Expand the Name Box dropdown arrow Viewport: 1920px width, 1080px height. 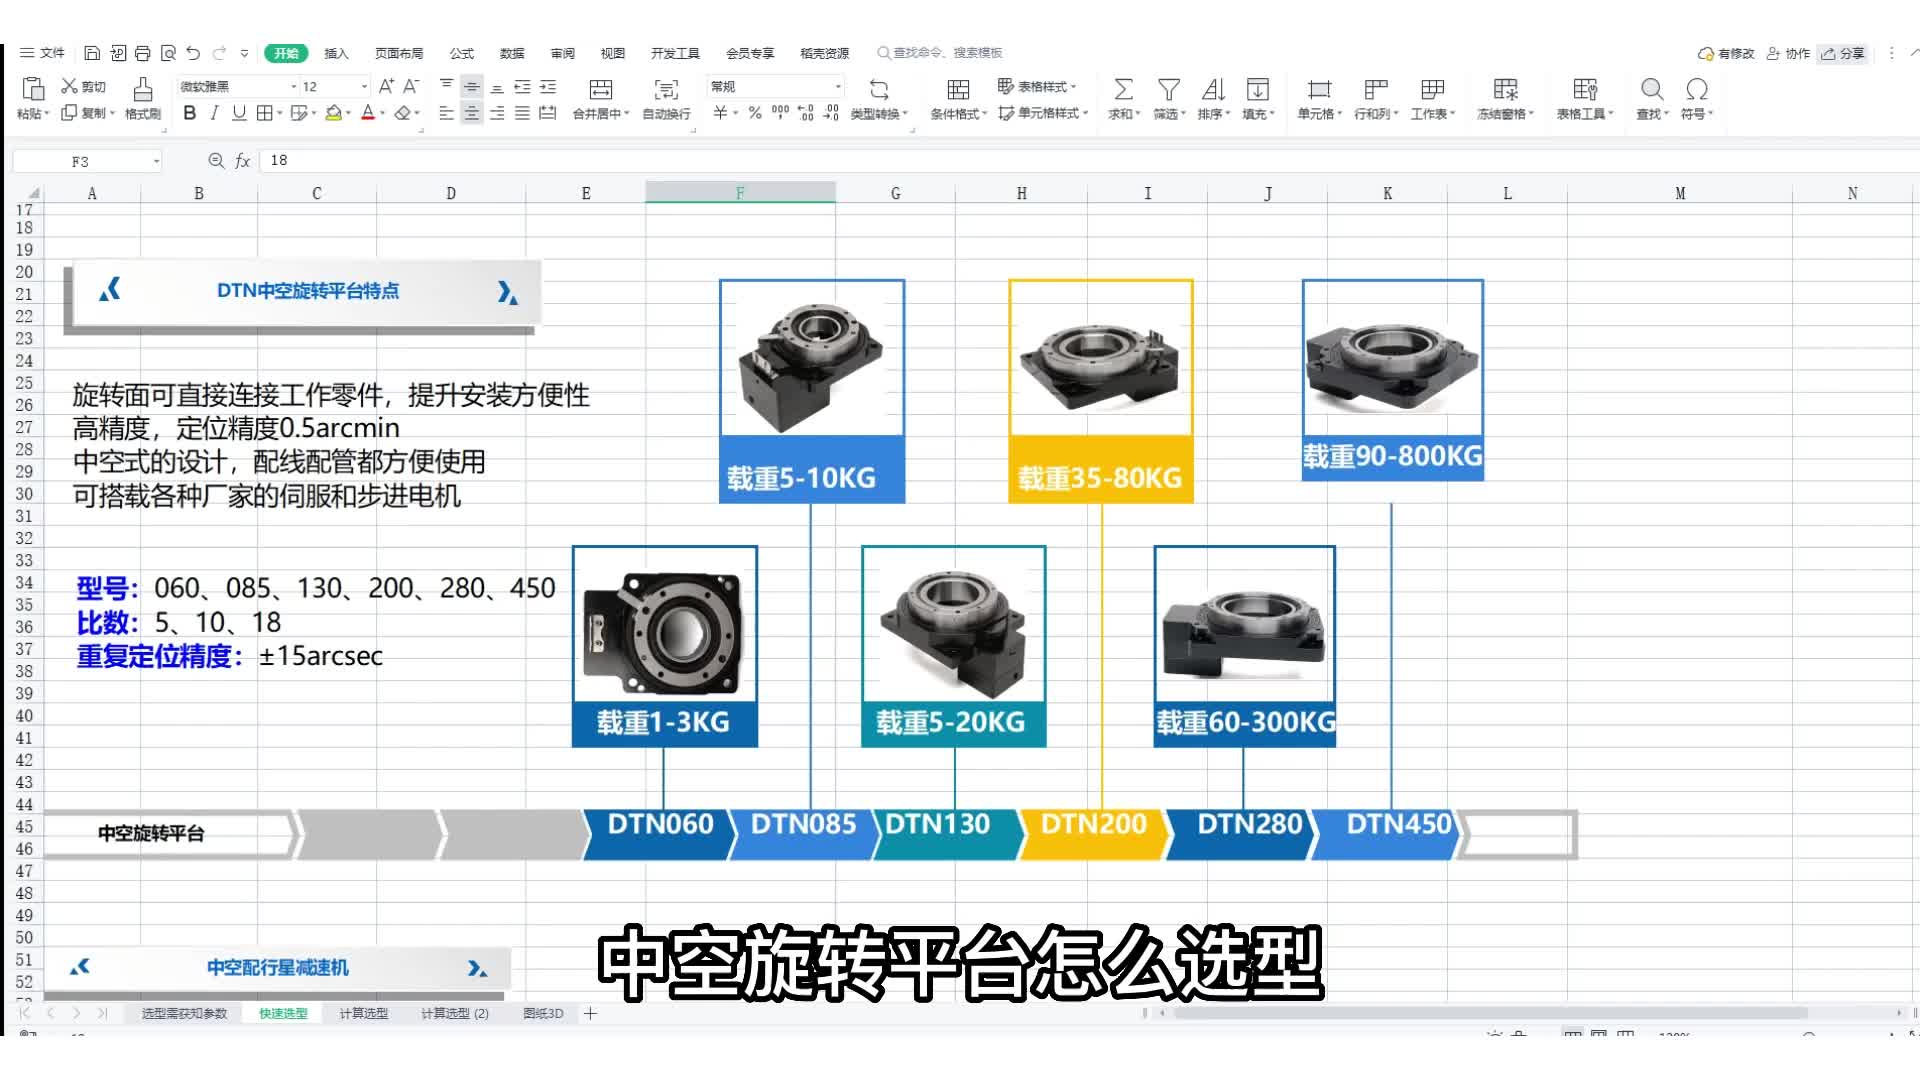[x=156, y=161]
